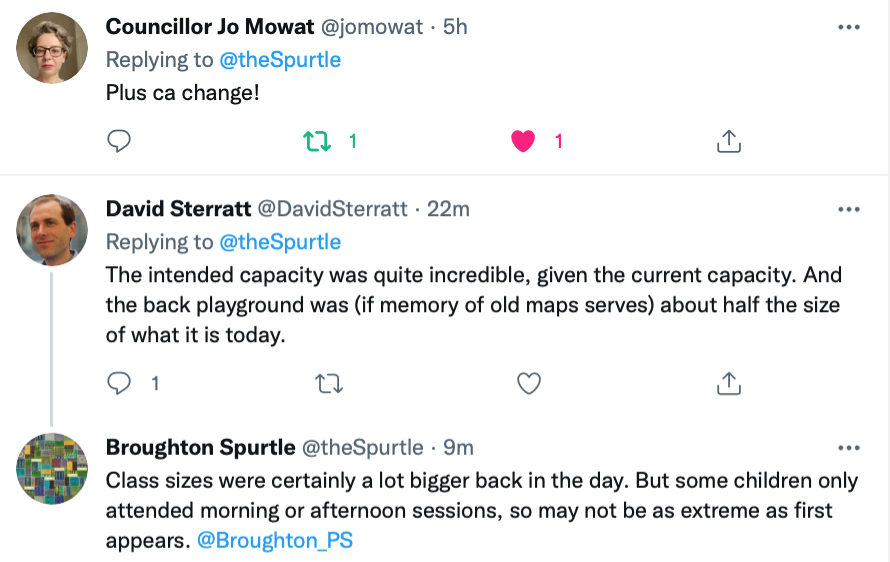
Task: Open Broughton Spurtle's avatar
Action: [x=52, y=469]
